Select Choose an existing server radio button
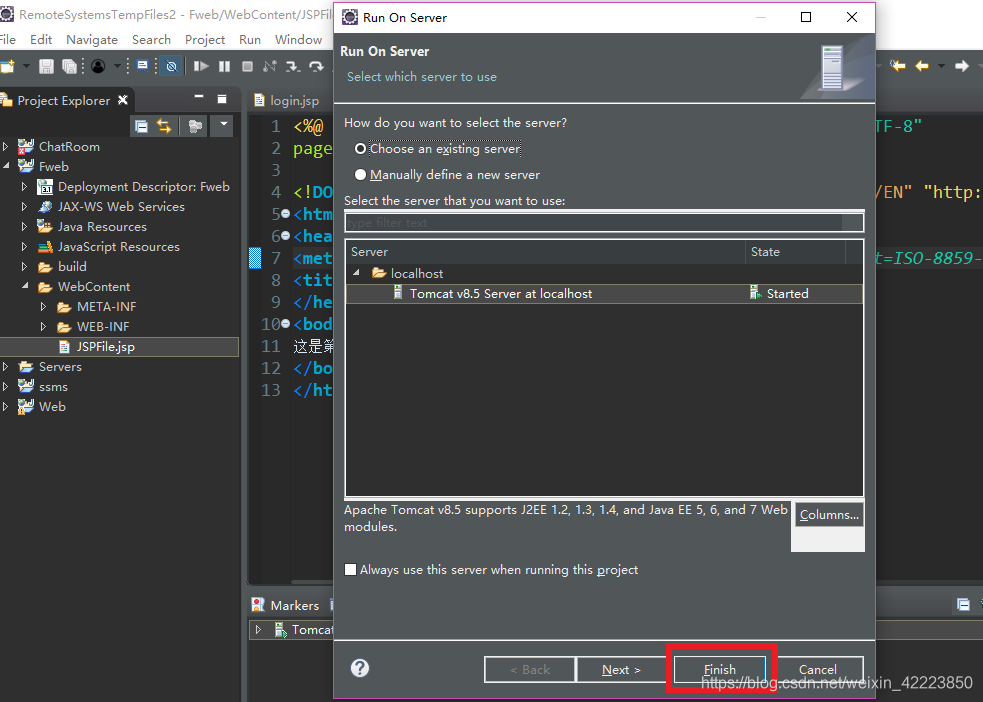Image resolution: width=983 pixels, height=702 pixels. [360, 148]
